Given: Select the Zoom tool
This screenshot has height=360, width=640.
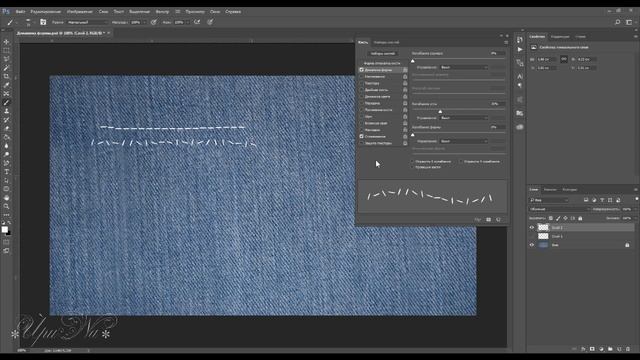Looking at the screenshot, I should (6, 206).
